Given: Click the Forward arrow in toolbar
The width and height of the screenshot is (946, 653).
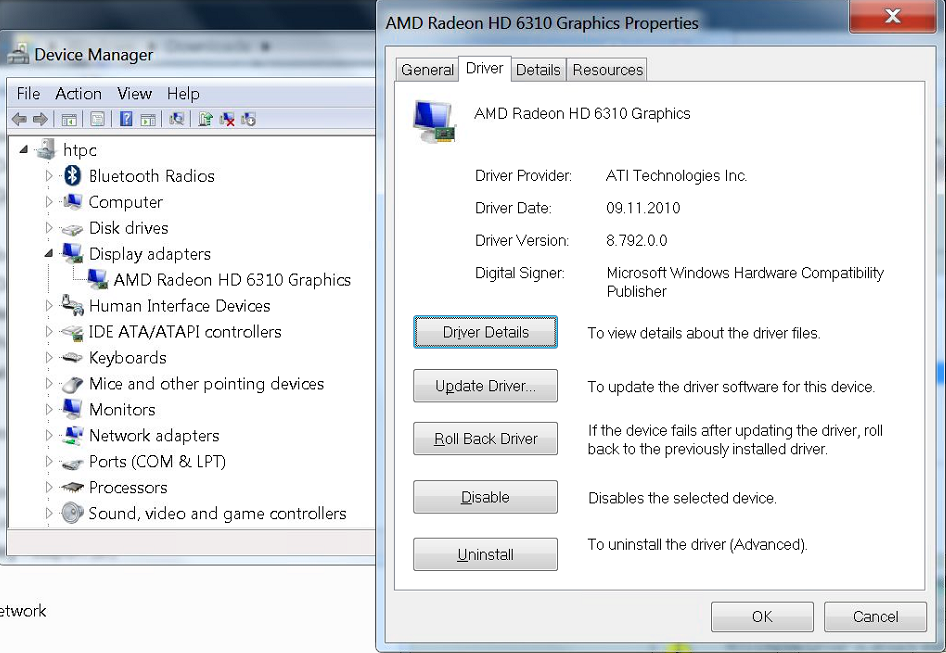Looking at the screenshot, I should 40,119.
